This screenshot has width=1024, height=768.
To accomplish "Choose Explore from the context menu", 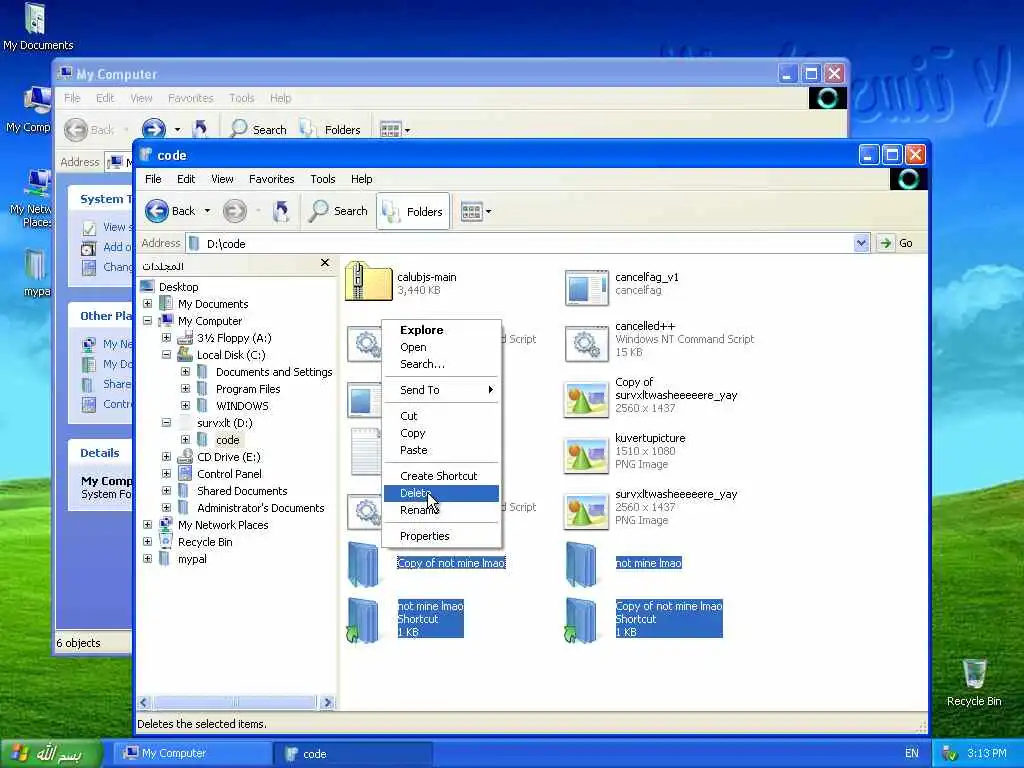I will 441,330.
